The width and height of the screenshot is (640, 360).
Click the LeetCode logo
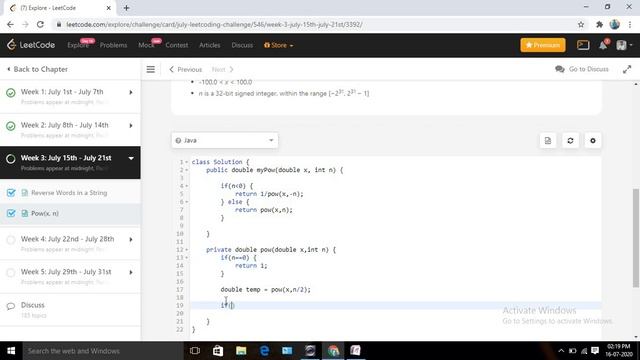(31, 45)
